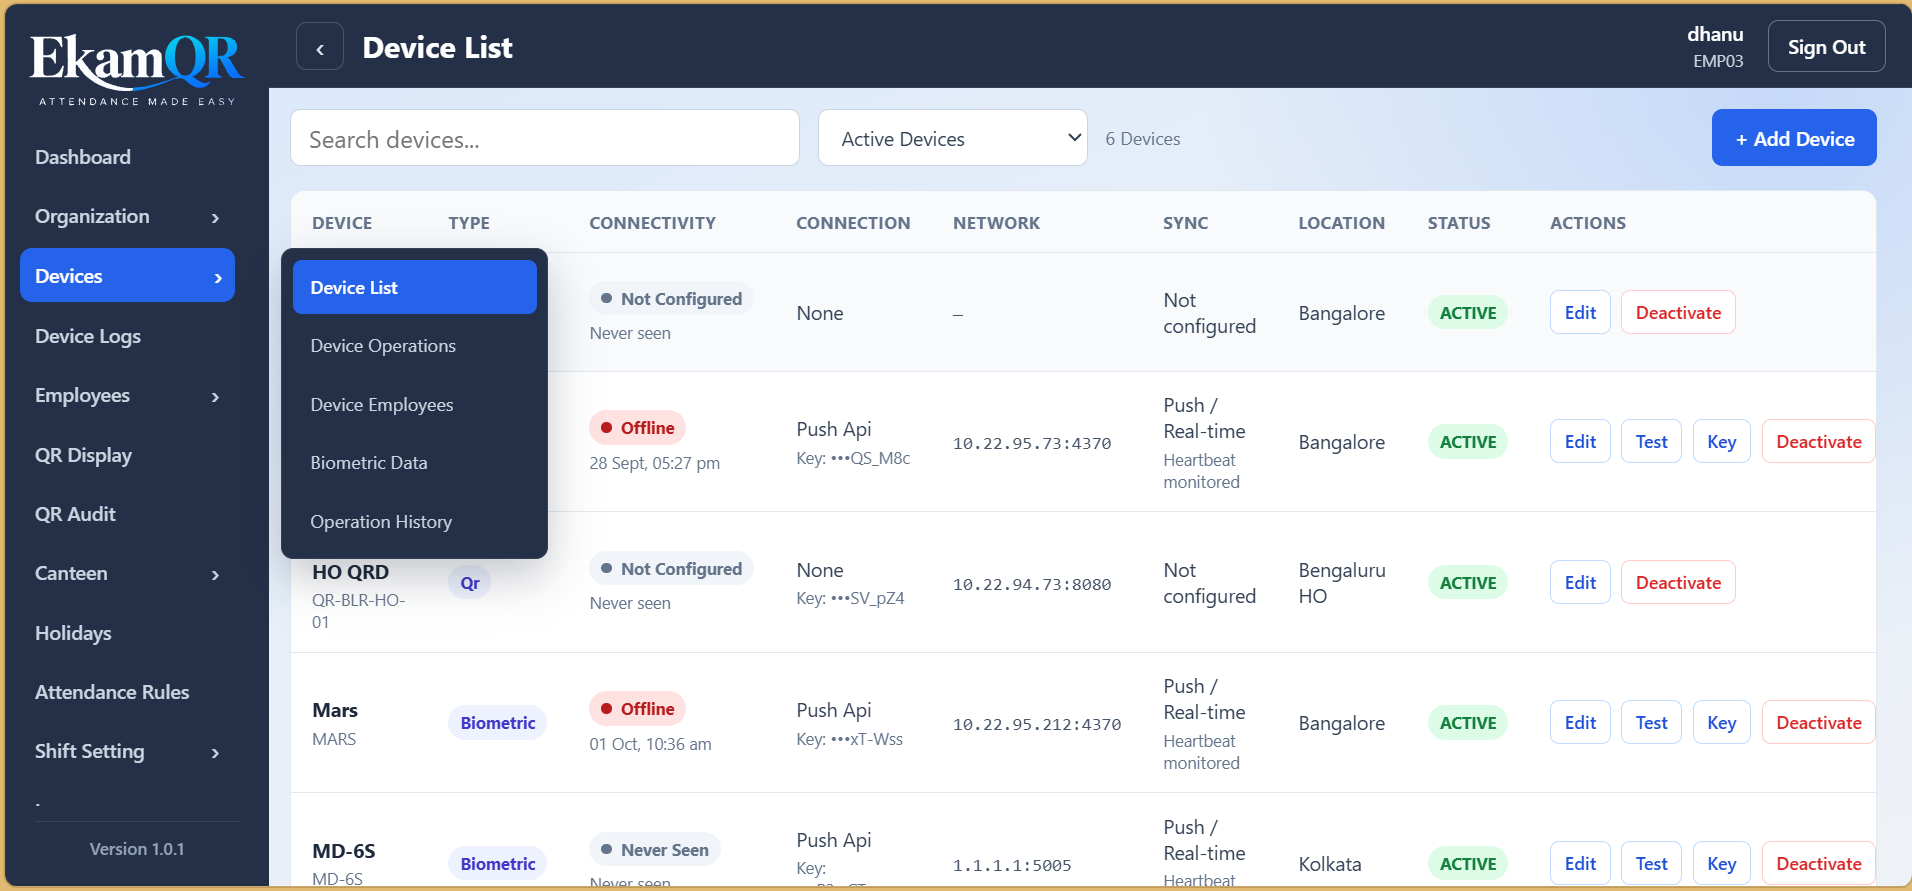This screenshot has height=891, width=1912.
Task: Edit the Mars device
Action: coord(1580,722)
